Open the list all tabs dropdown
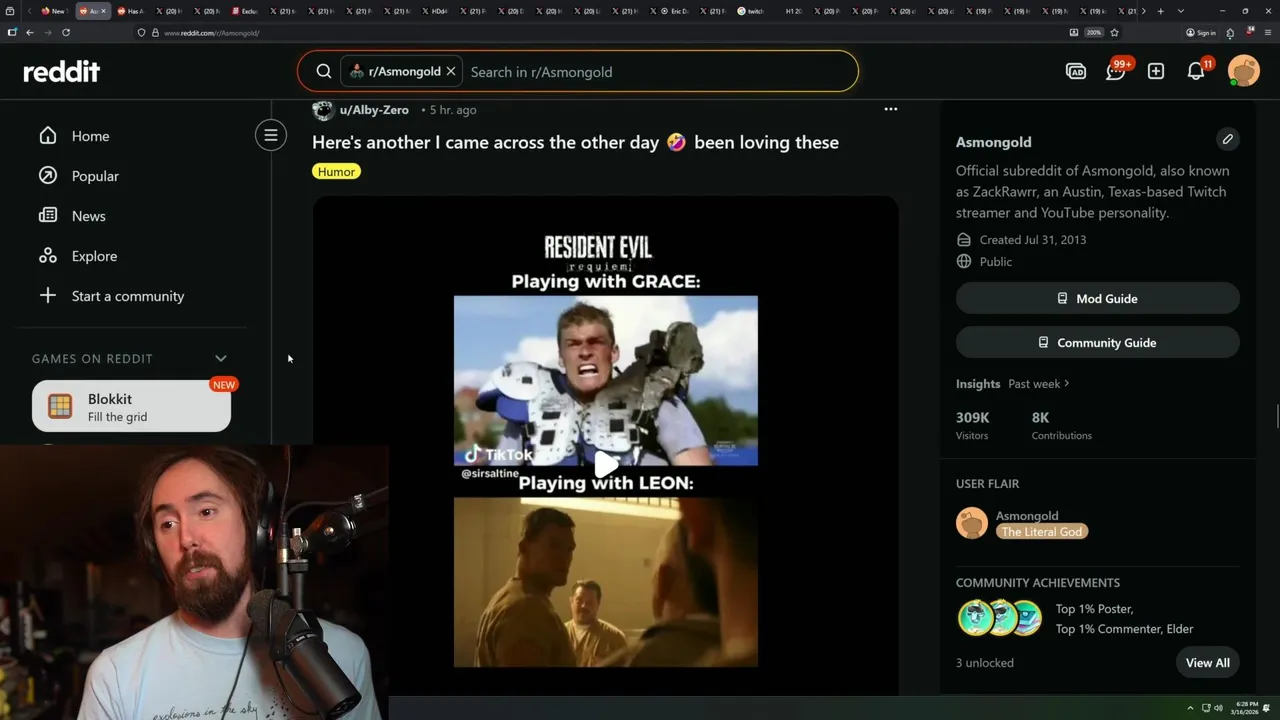Image resolution: width=1280 pixels, height=720 pixels. [1181, 11]
